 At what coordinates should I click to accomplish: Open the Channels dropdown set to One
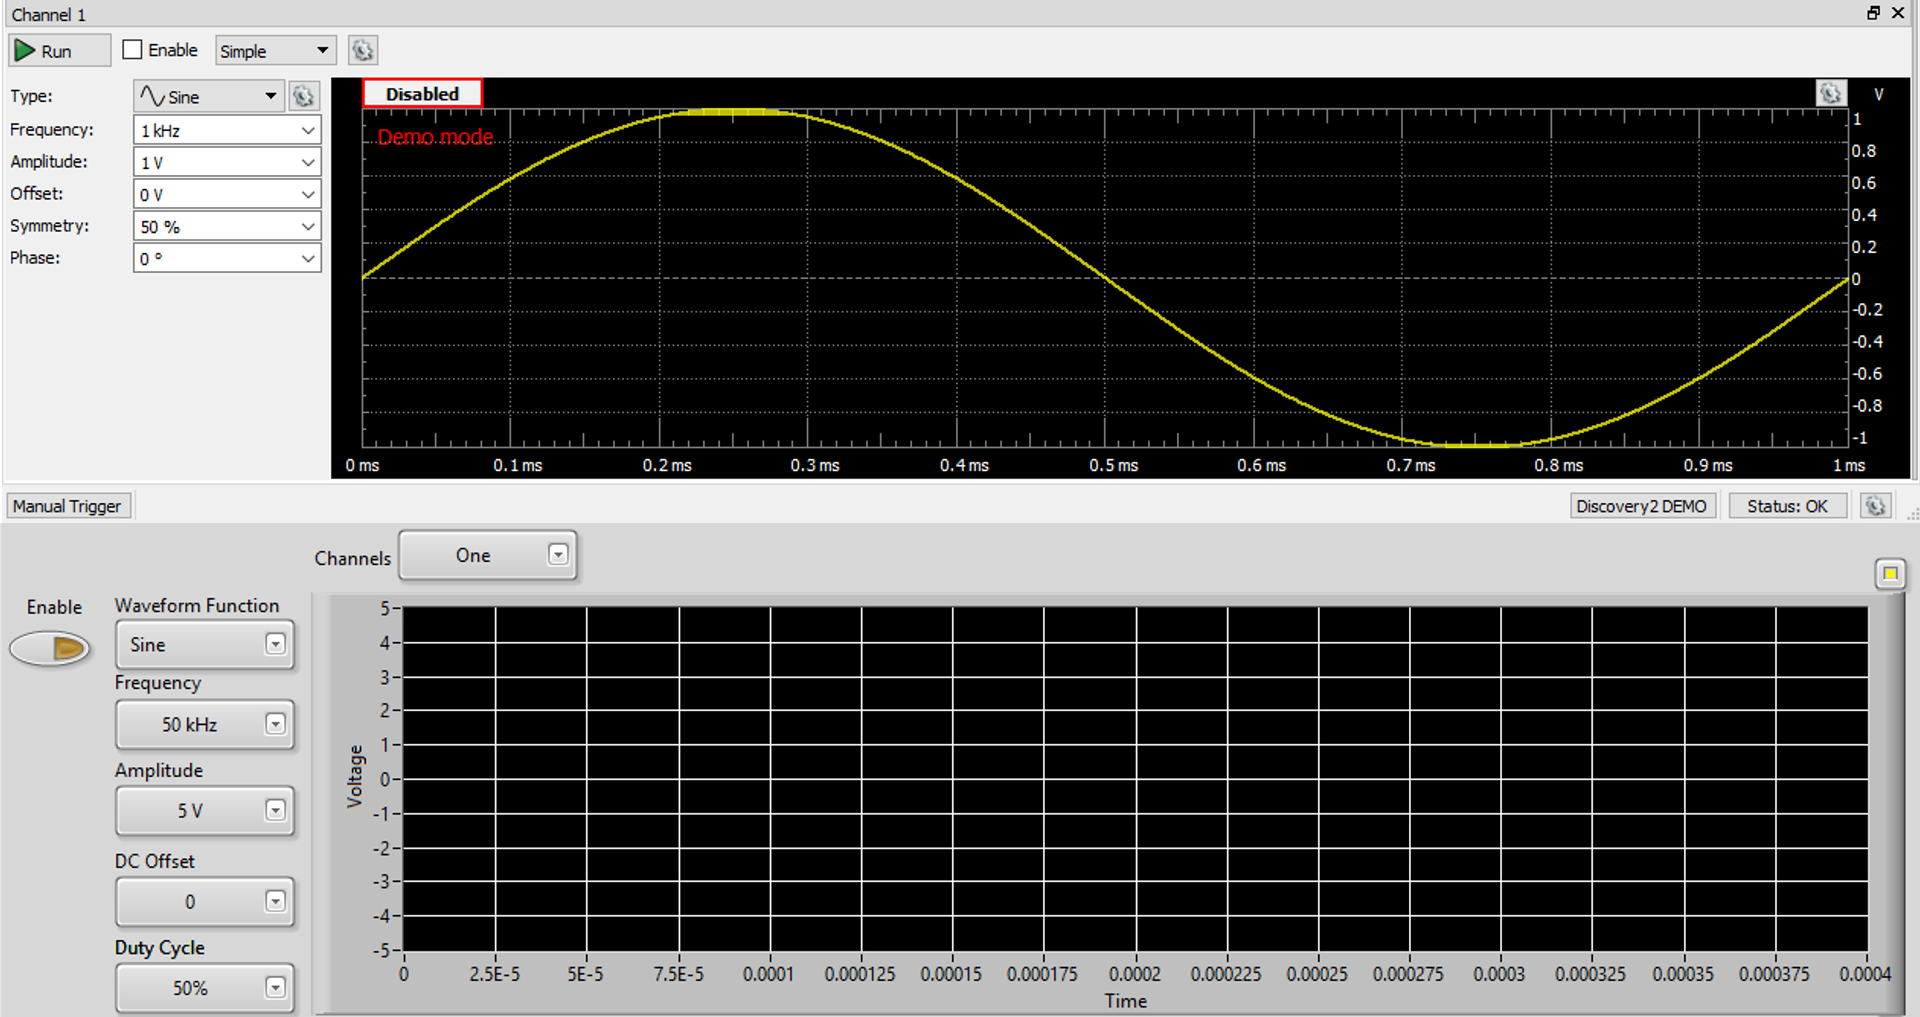pyautogui.click(x=488, y=555)
